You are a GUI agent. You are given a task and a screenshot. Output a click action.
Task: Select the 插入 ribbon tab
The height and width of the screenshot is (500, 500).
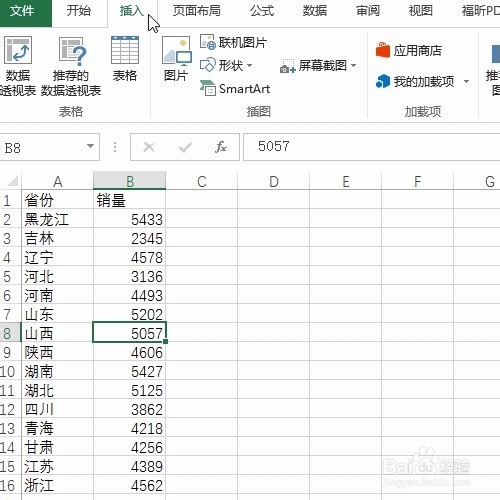[132, 11]
